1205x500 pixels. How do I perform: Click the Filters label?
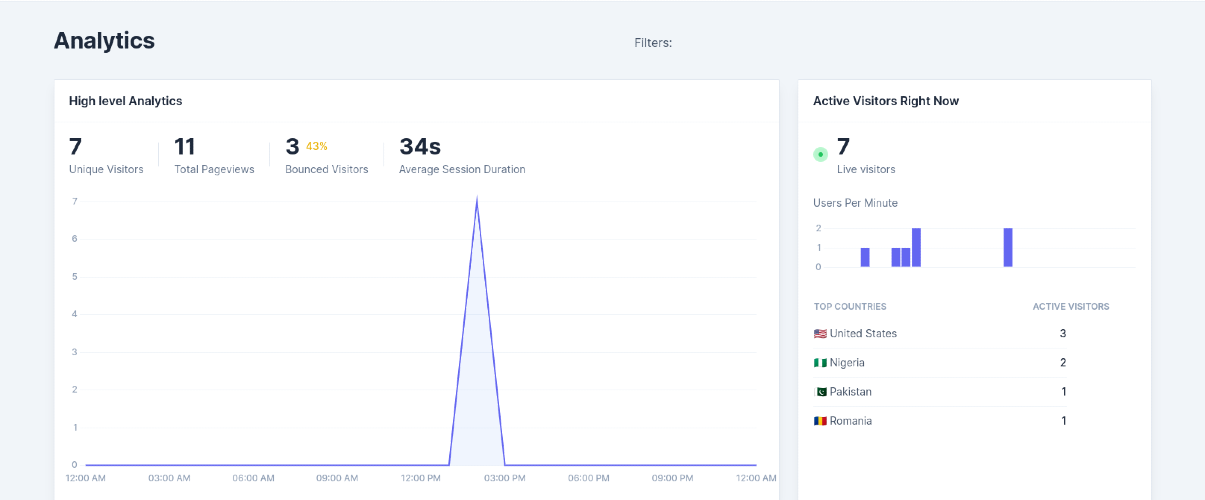(x=653, y=43)
